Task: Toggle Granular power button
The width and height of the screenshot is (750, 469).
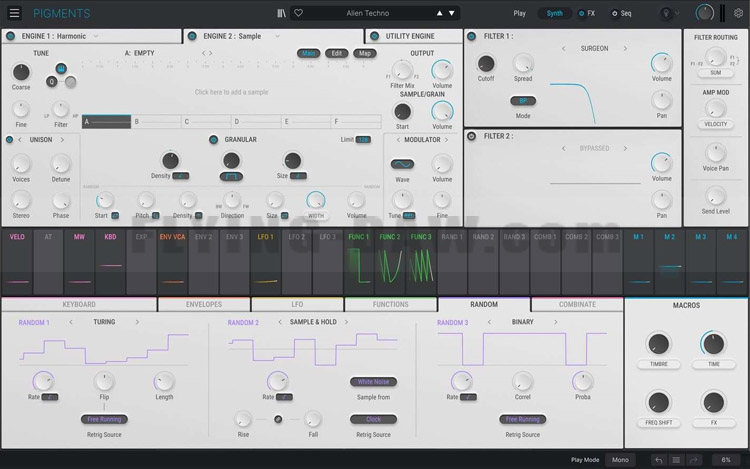Action: click(x=213, y=140)
